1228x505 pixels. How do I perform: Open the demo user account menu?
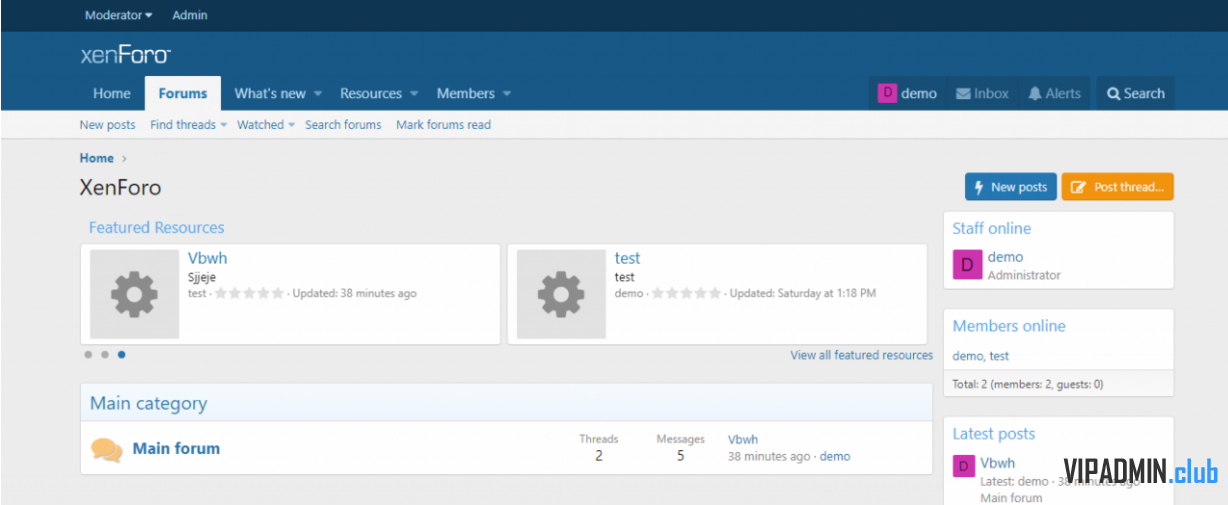[908, 93]
